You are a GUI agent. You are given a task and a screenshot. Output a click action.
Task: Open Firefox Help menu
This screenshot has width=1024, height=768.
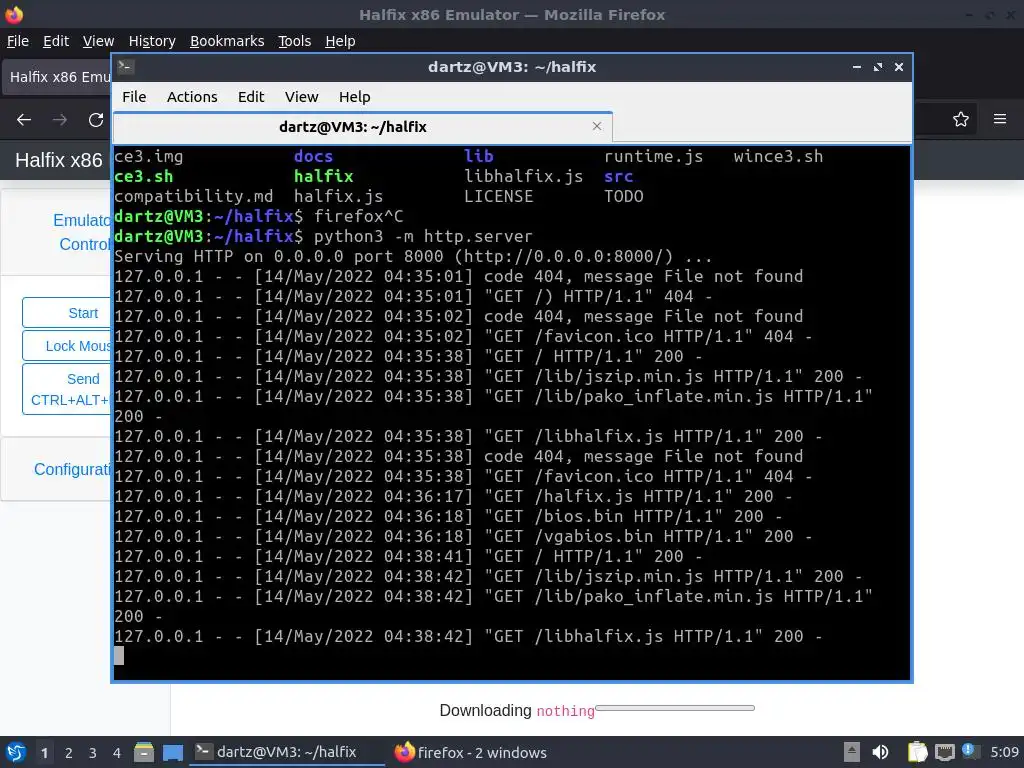pyautogui.click(x=340, y=41)
